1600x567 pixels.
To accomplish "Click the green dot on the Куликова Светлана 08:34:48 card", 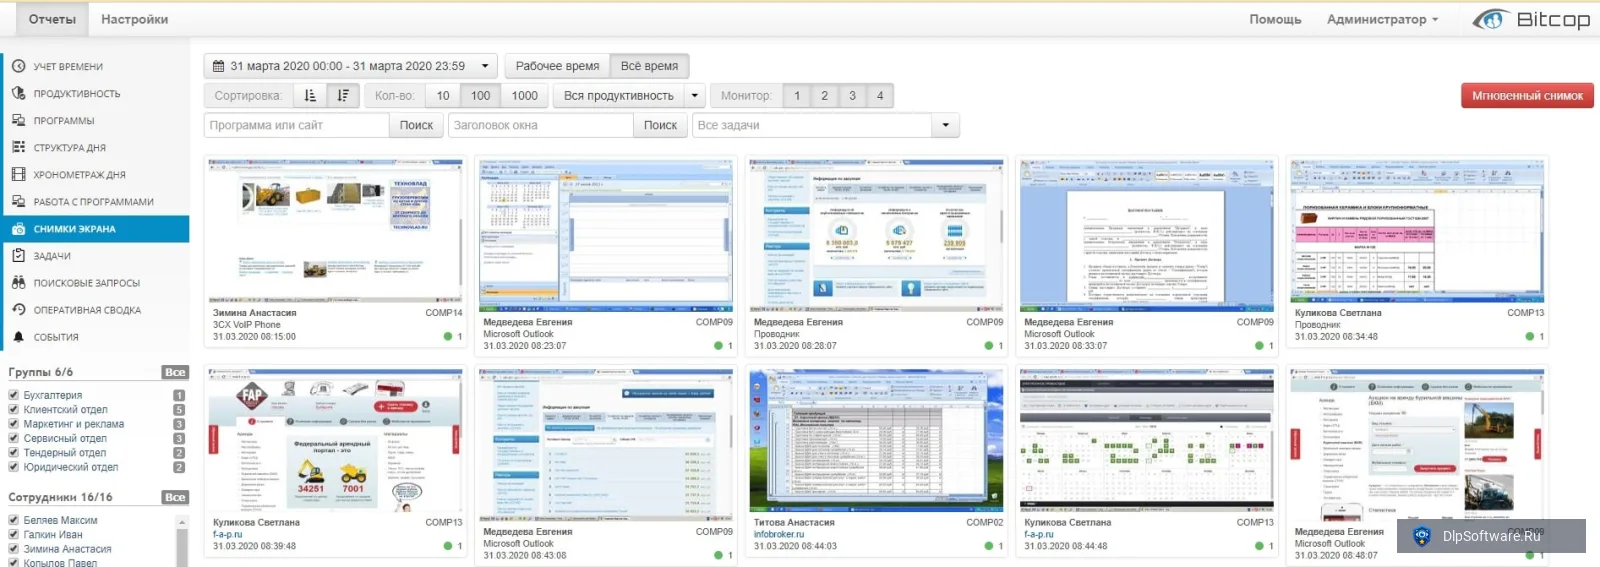I will pyautogui.click(x=1530, y=337).
